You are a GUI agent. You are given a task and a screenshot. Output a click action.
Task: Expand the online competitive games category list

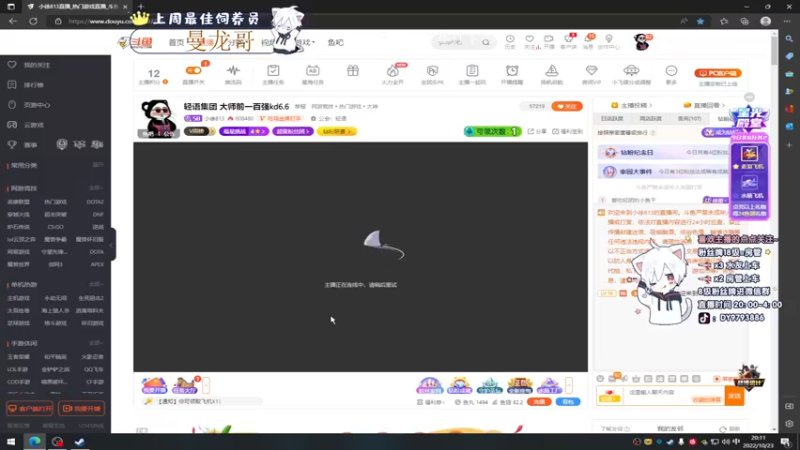click(x=96, y=188)
